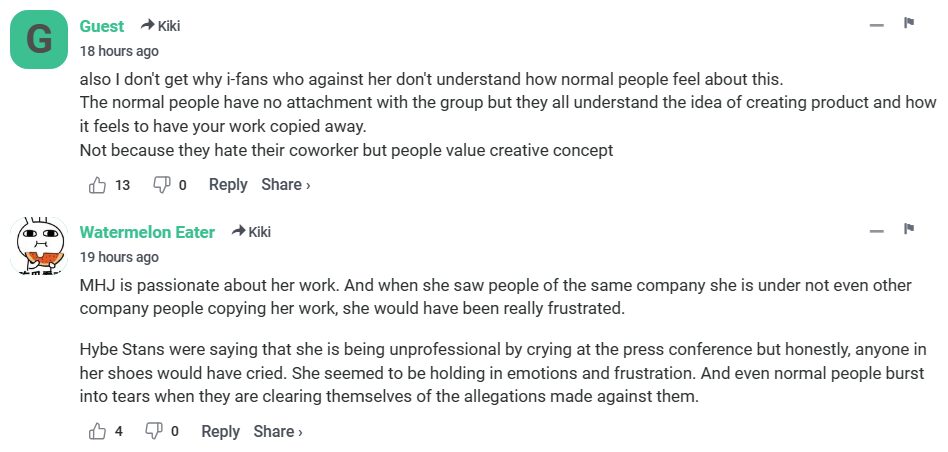948x452 pixels.
Task: Collapse the Guest comment thread
Action: (x=877, y=25)
